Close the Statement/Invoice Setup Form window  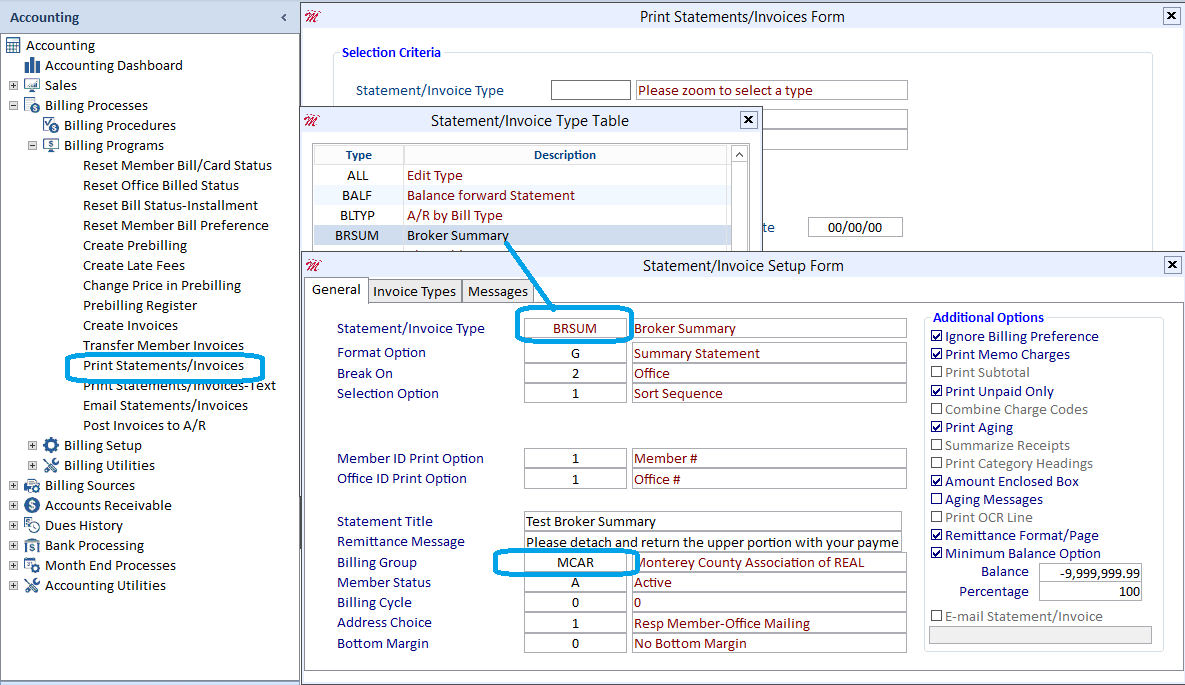[1172, 265]
